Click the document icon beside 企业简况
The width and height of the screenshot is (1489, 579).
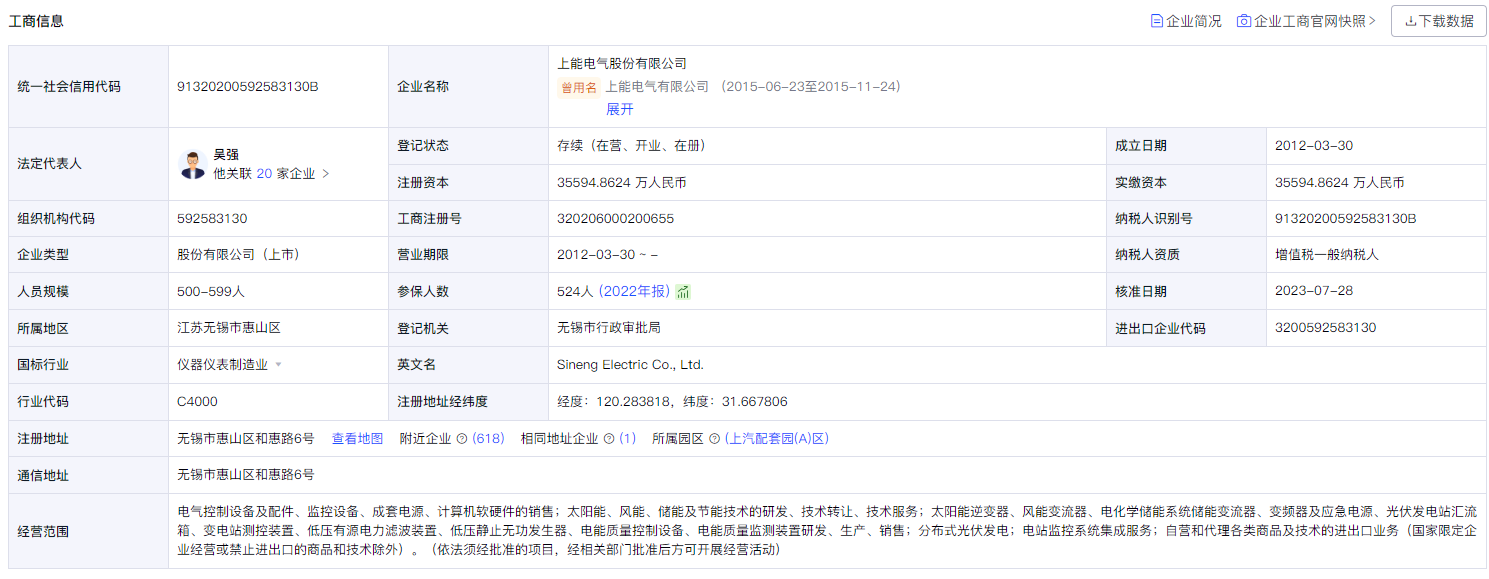coord(1158,20)
